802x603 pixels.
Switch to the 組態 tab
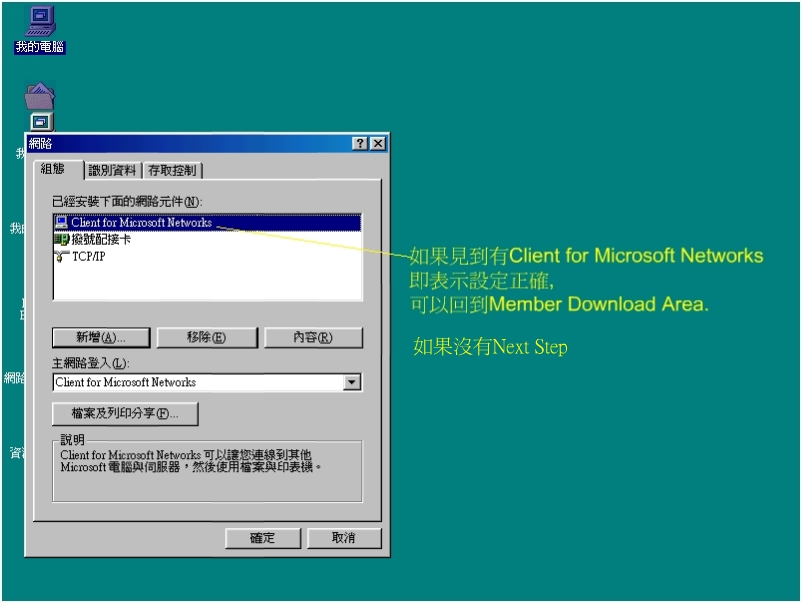pos(58,169)
